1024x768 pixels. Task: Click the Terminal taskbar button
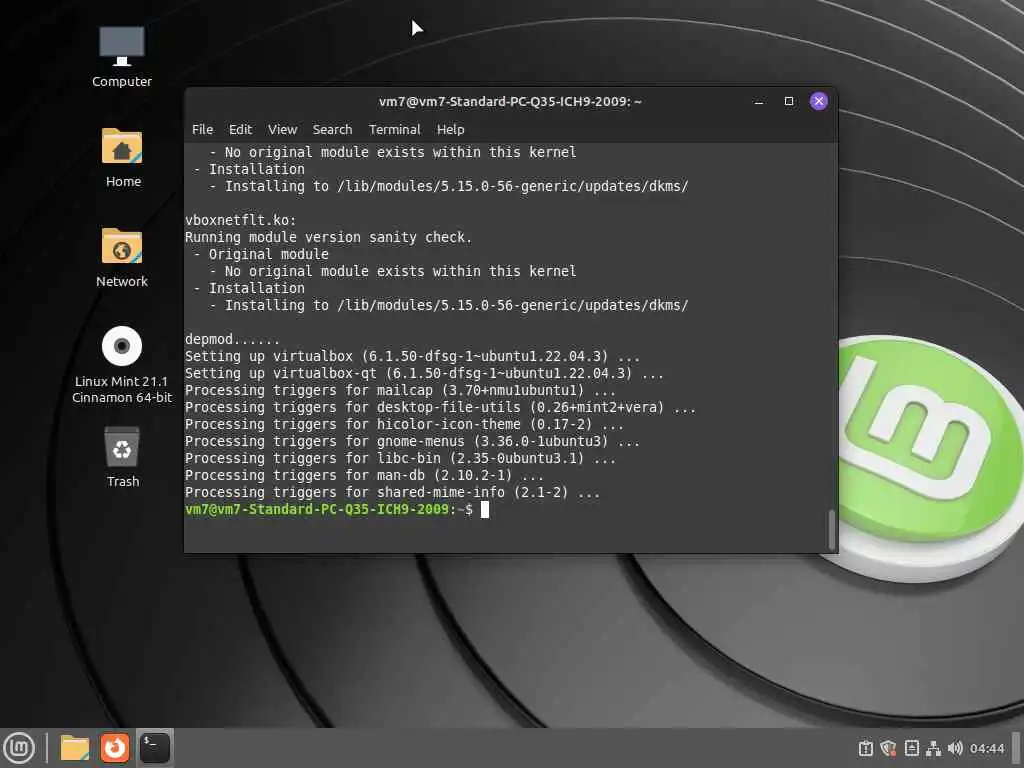pos(155,748)
